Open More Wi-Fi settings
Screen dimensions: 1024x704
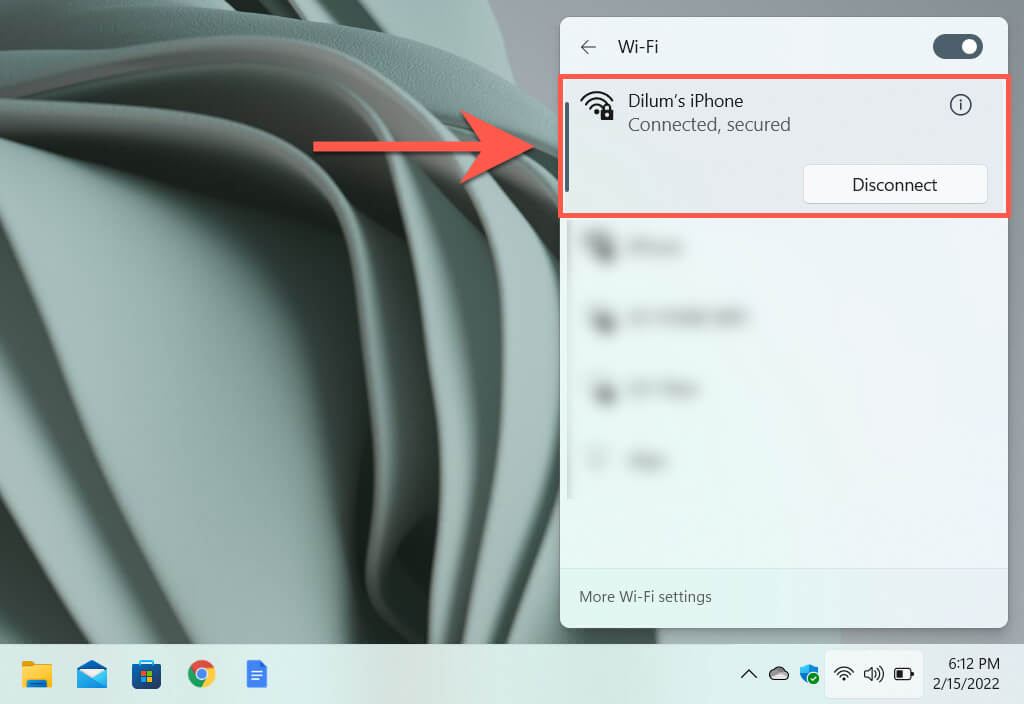(x=645, y=597)
